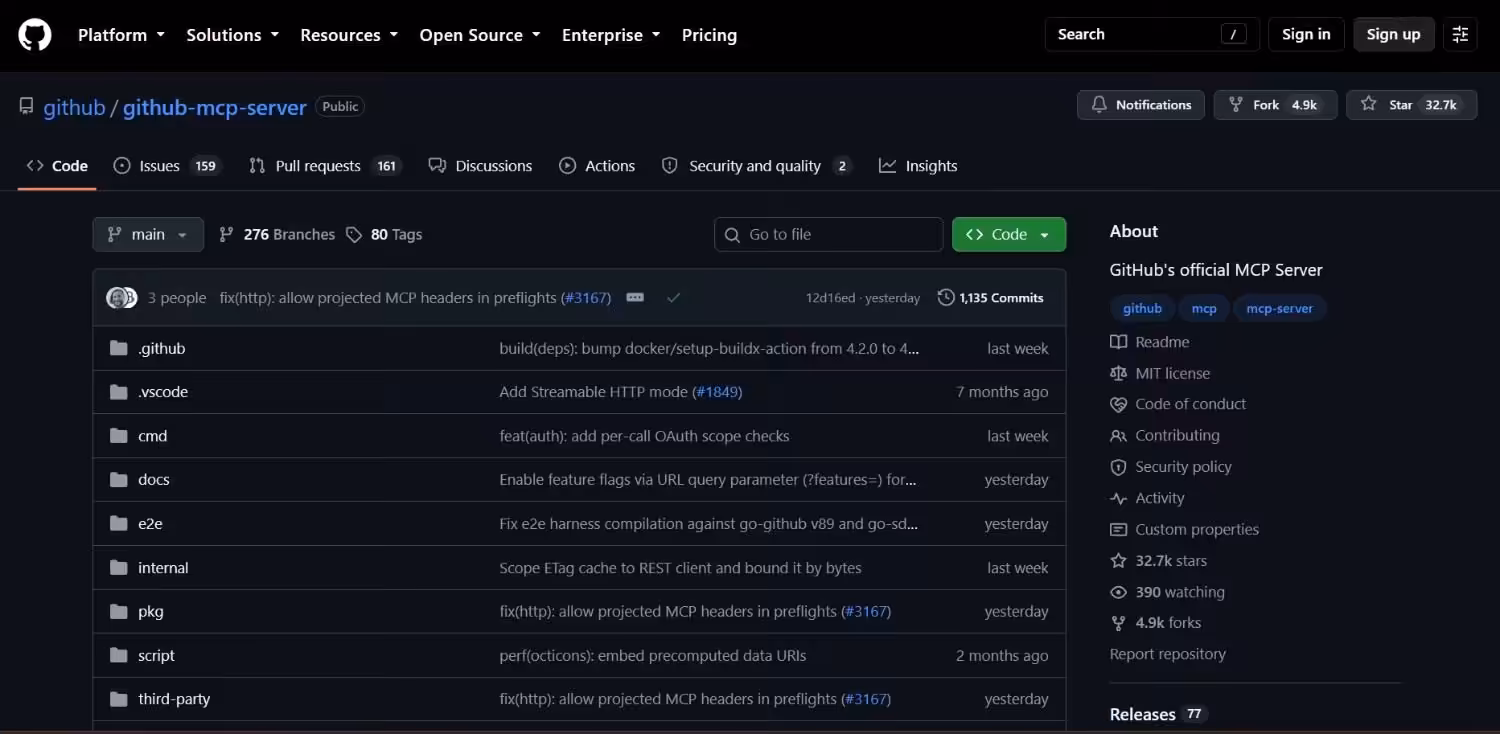Click the folder icon for script
This screenshot has width=1500, height=734.
point(119,656)
